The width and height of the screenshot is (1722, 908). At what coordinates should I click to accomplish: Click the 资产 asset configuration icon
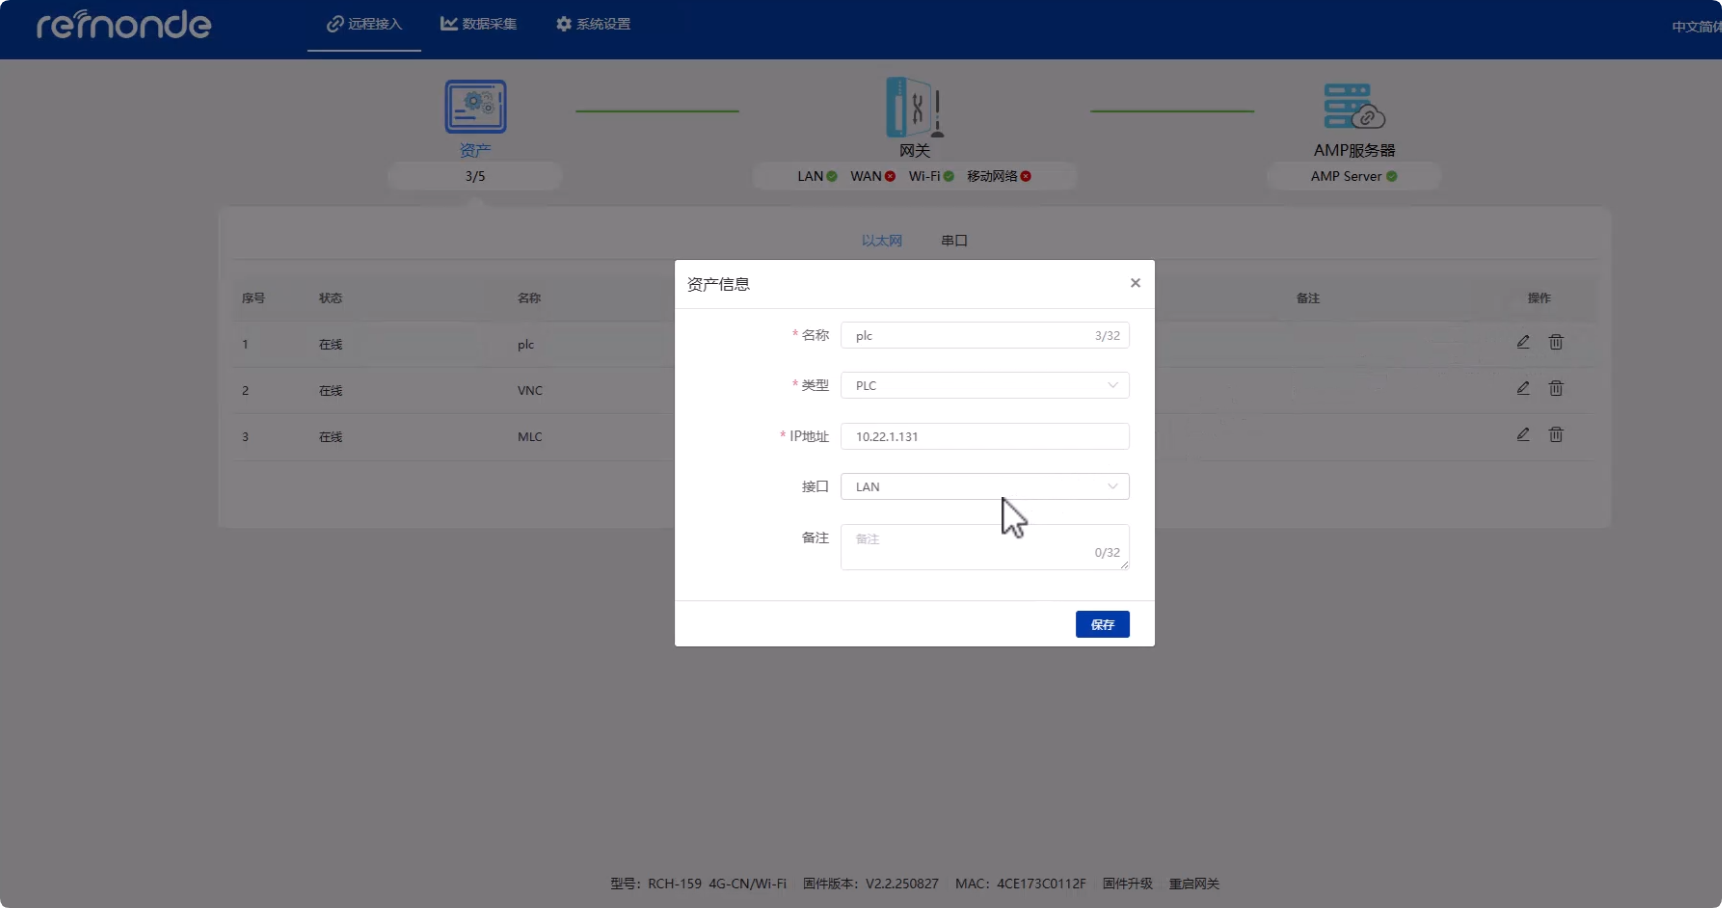pyautogui.click(x=475, y=105)
